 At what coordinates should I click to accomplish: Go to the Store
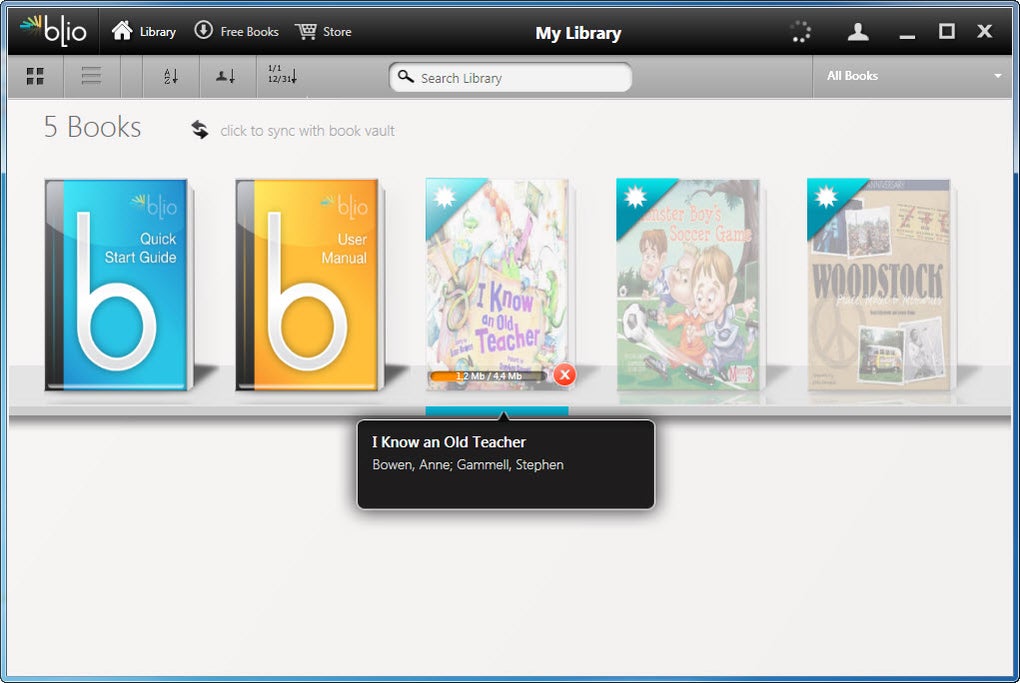tap(323, 31)
